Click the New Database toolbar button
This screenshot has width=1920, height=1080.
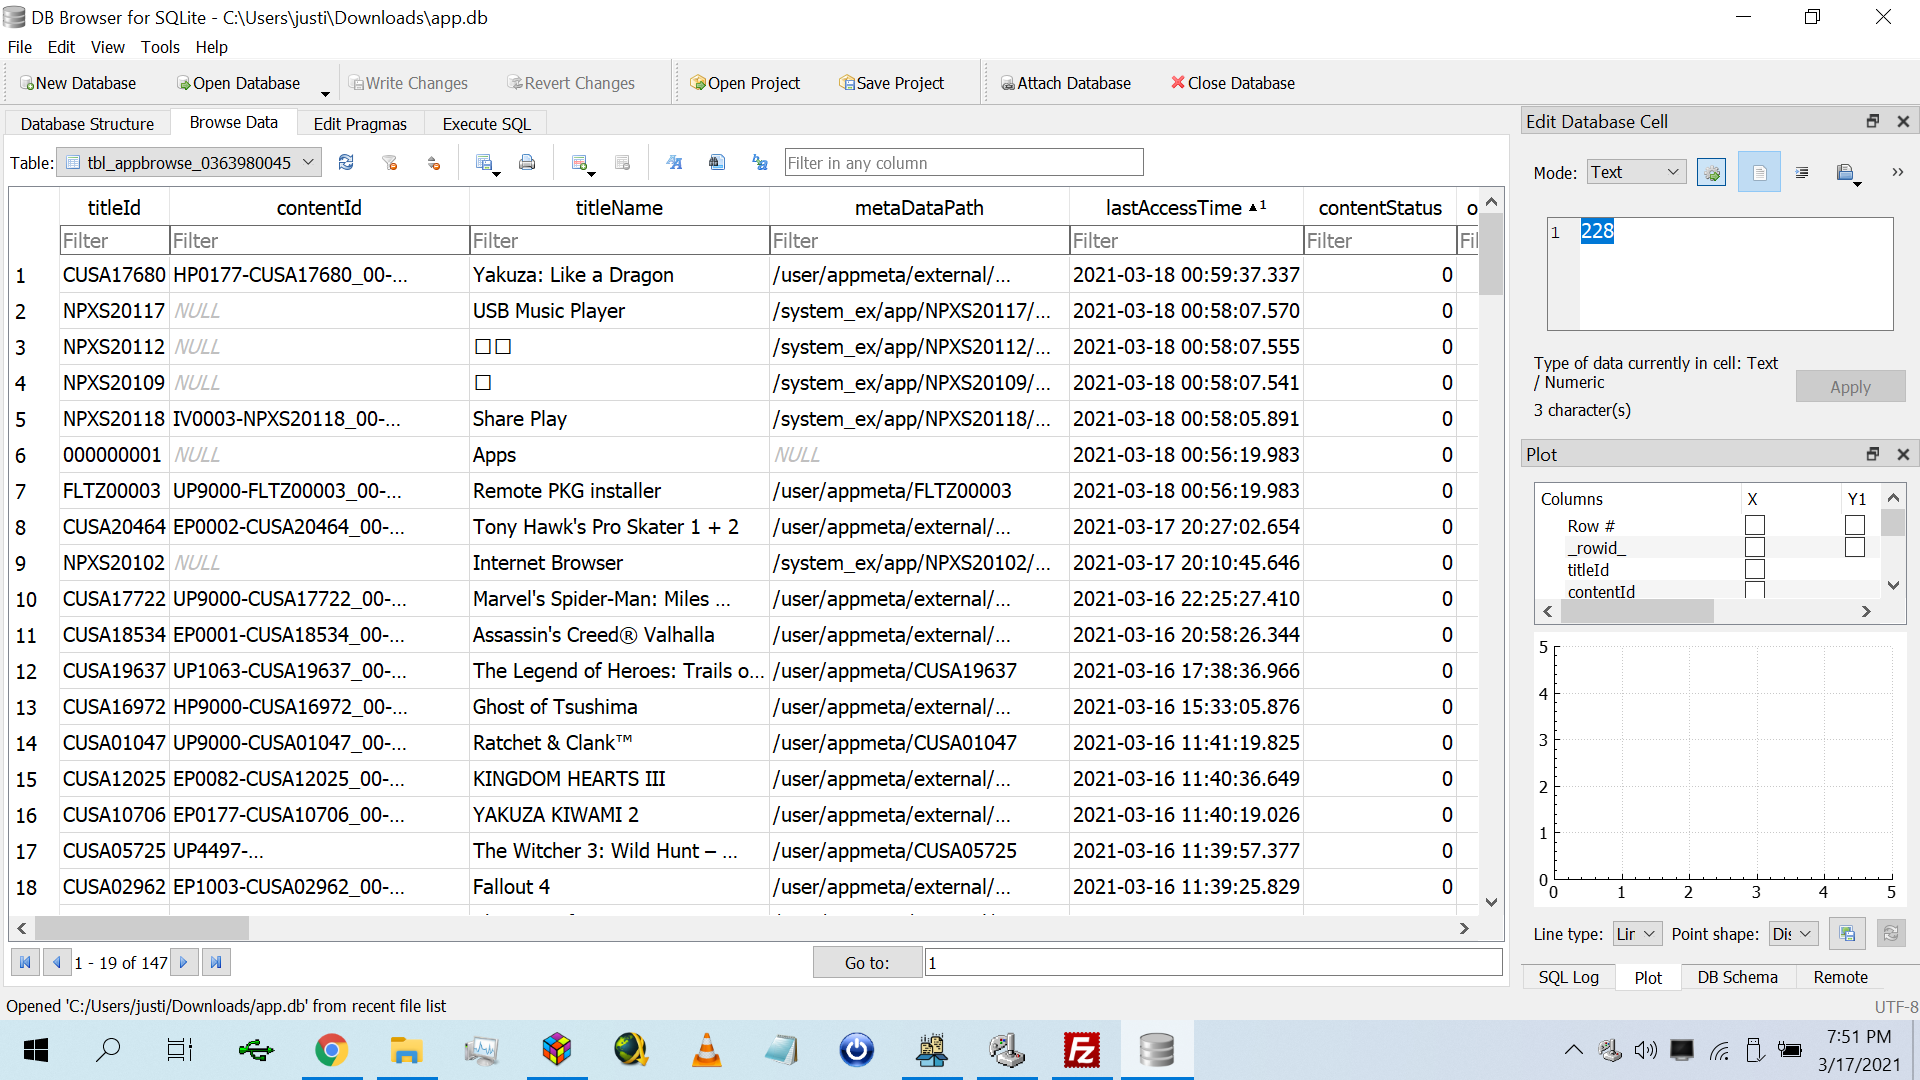pos(78,83)
